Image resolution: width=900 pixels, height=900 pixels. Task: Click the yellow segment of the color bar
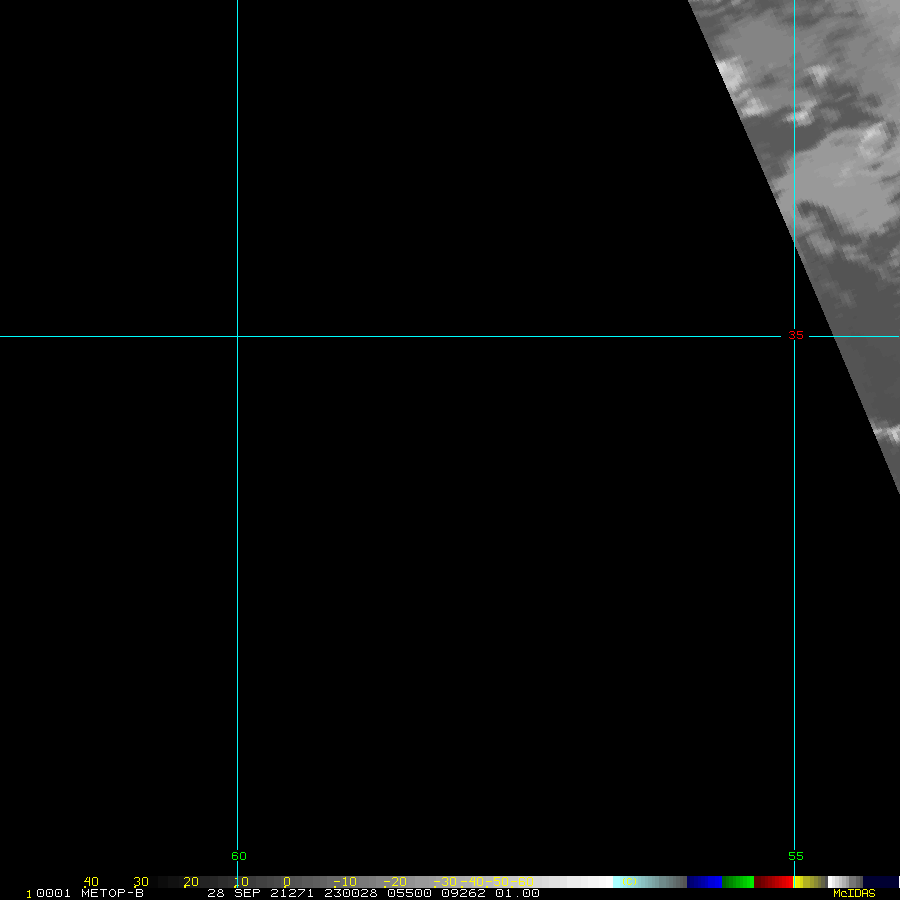click(810, 882)
